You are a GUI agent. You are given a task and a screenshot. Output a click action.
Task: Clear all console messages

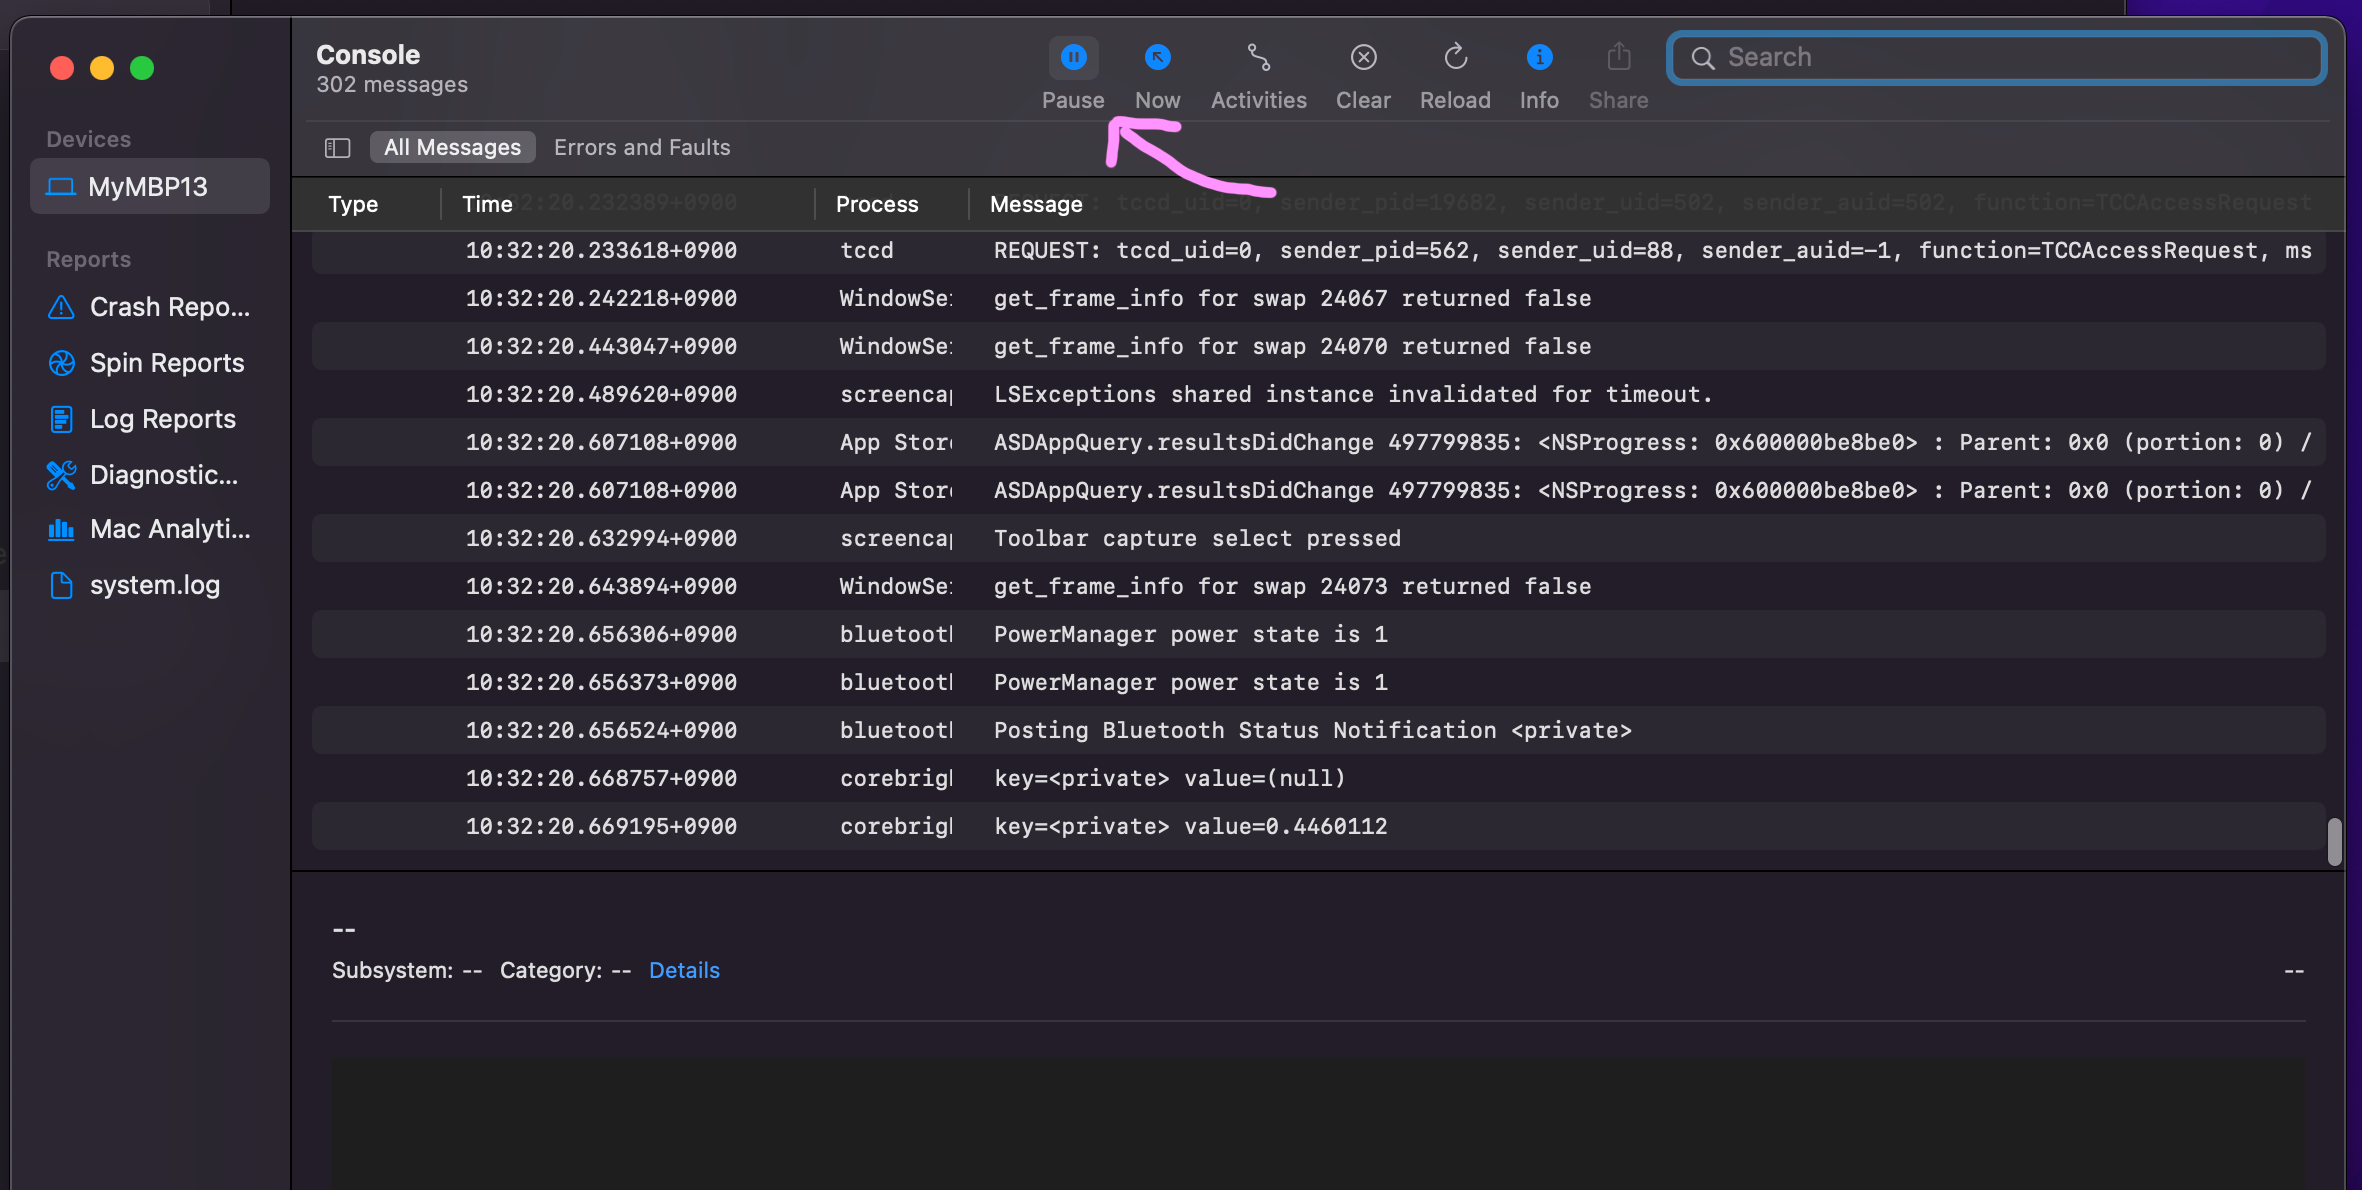[x=1363, y=59]
